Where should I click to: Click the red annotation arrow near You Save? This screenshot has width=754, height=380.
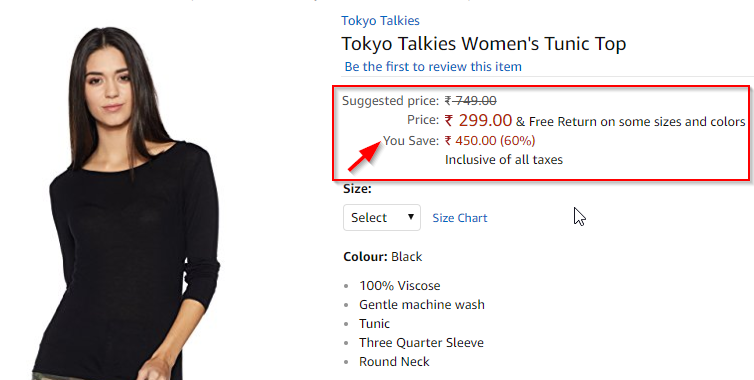pyautogui.click(x=364, y=157)
